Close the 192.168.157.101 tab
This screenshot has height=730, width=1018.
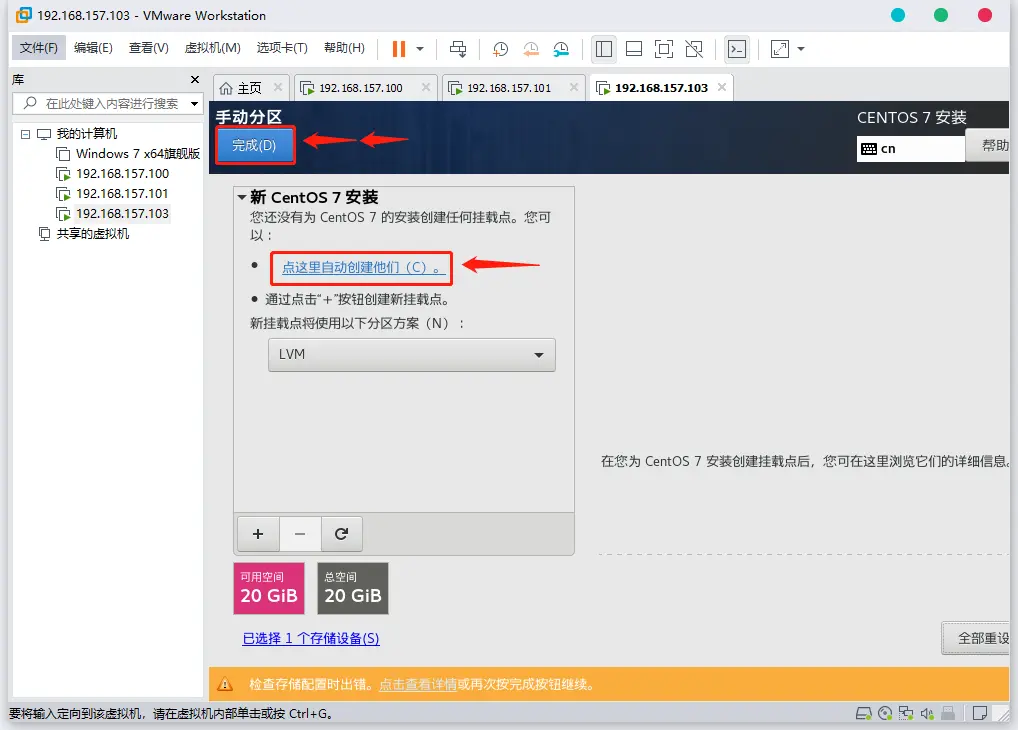[574, 87]
